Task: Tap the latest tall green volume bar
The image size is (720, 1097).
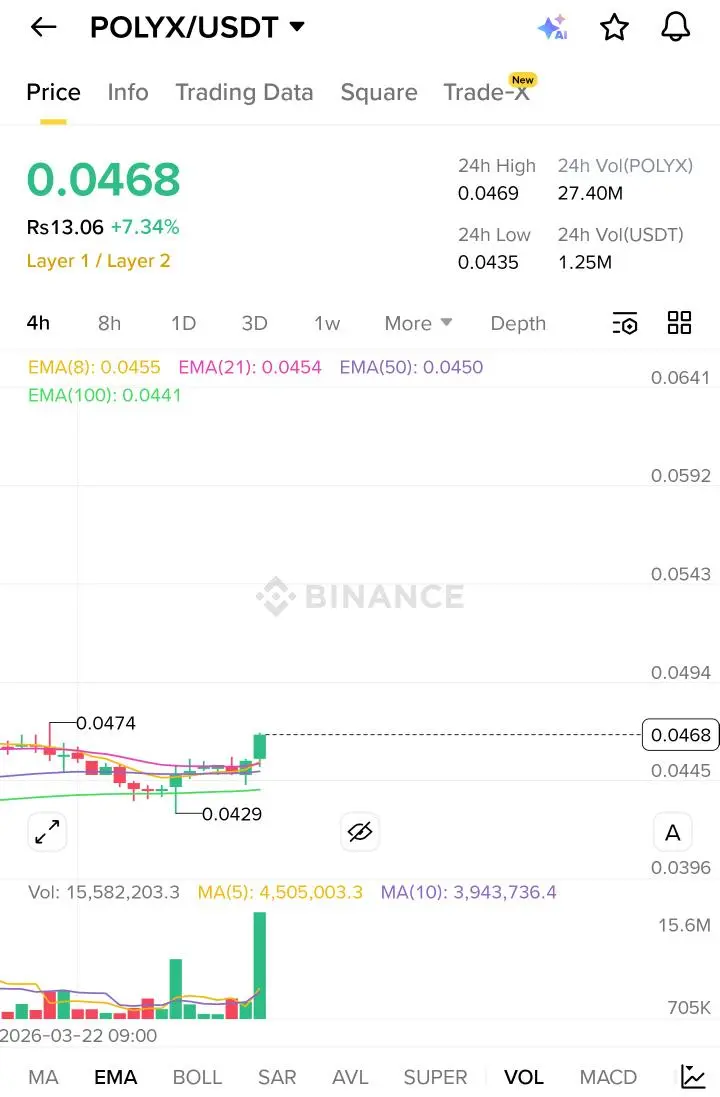Action: click(260, 965)
